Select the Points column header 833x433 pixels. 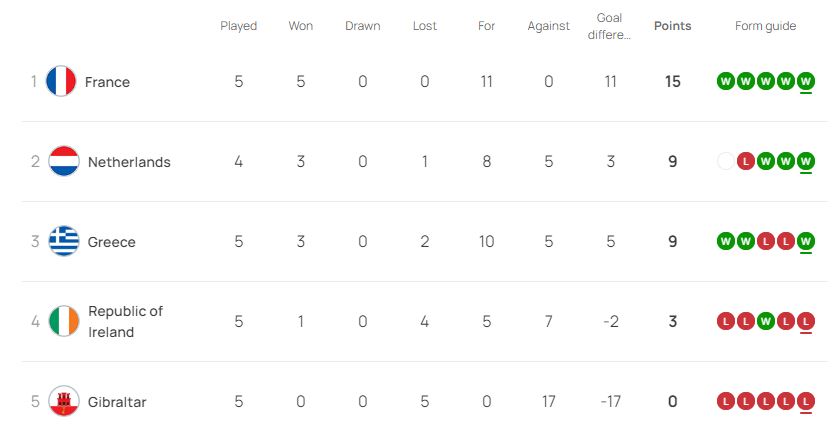click(673, 26)
